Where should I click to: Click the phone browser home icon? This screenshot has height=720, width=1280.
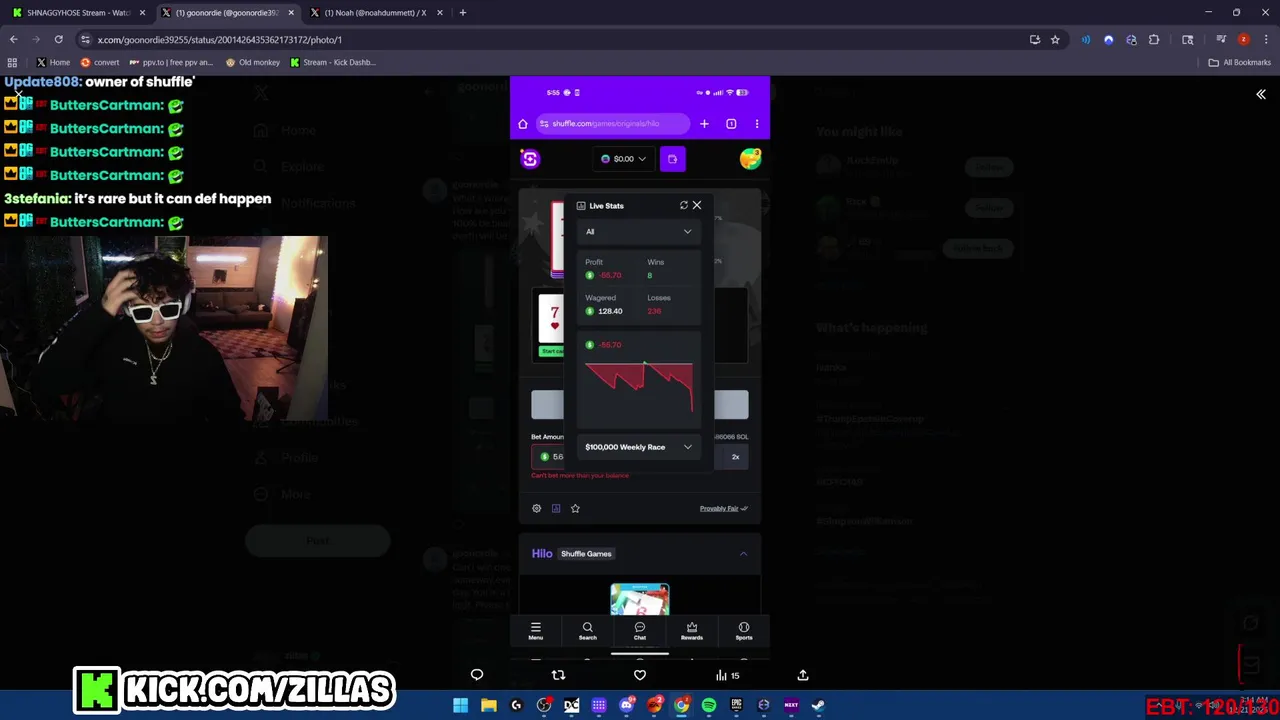click(x=522, y=124)
